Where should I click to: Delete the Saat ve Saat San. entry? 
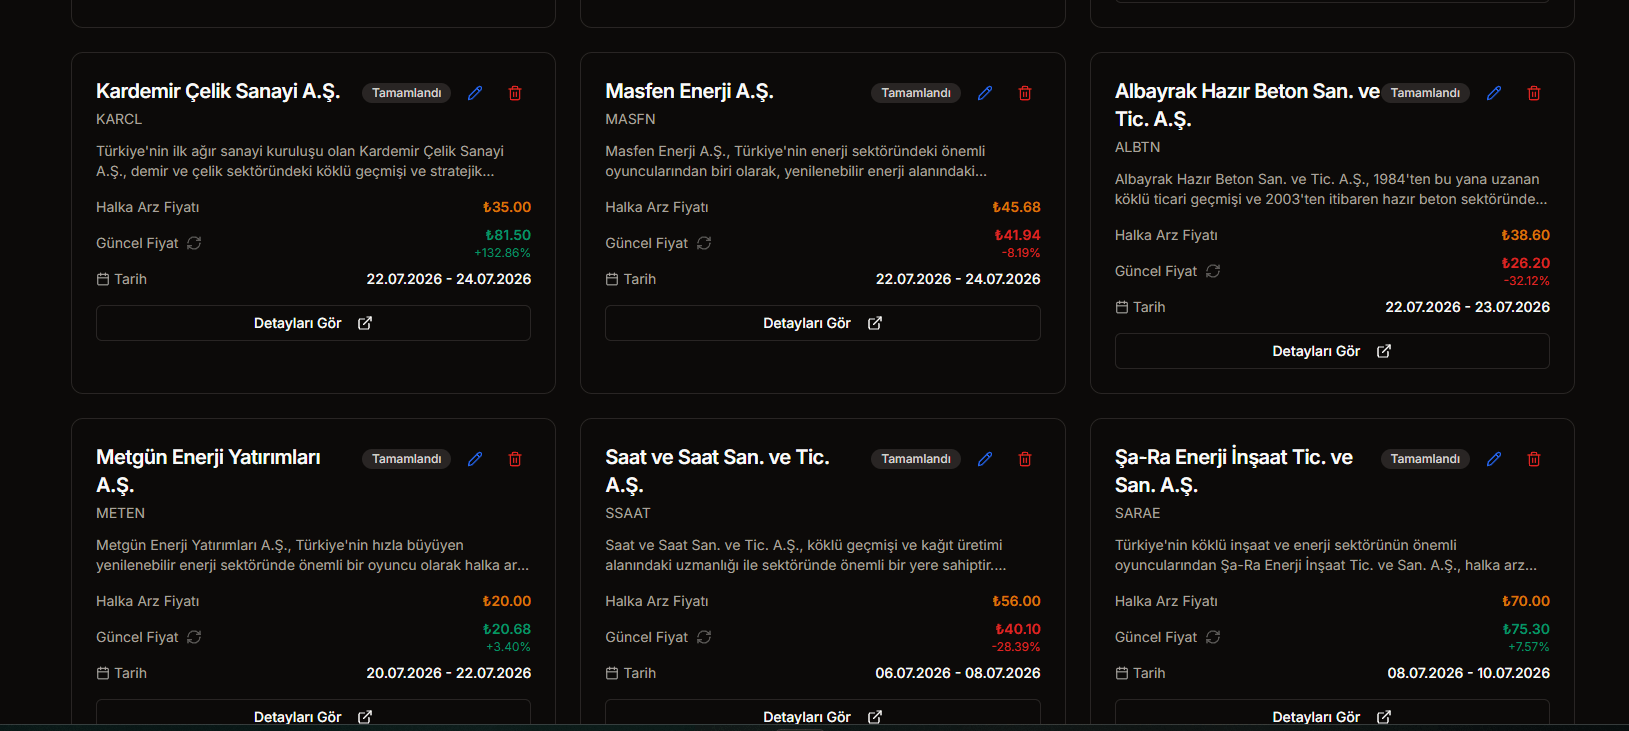pyautogui.click(x=1025, y=459)
